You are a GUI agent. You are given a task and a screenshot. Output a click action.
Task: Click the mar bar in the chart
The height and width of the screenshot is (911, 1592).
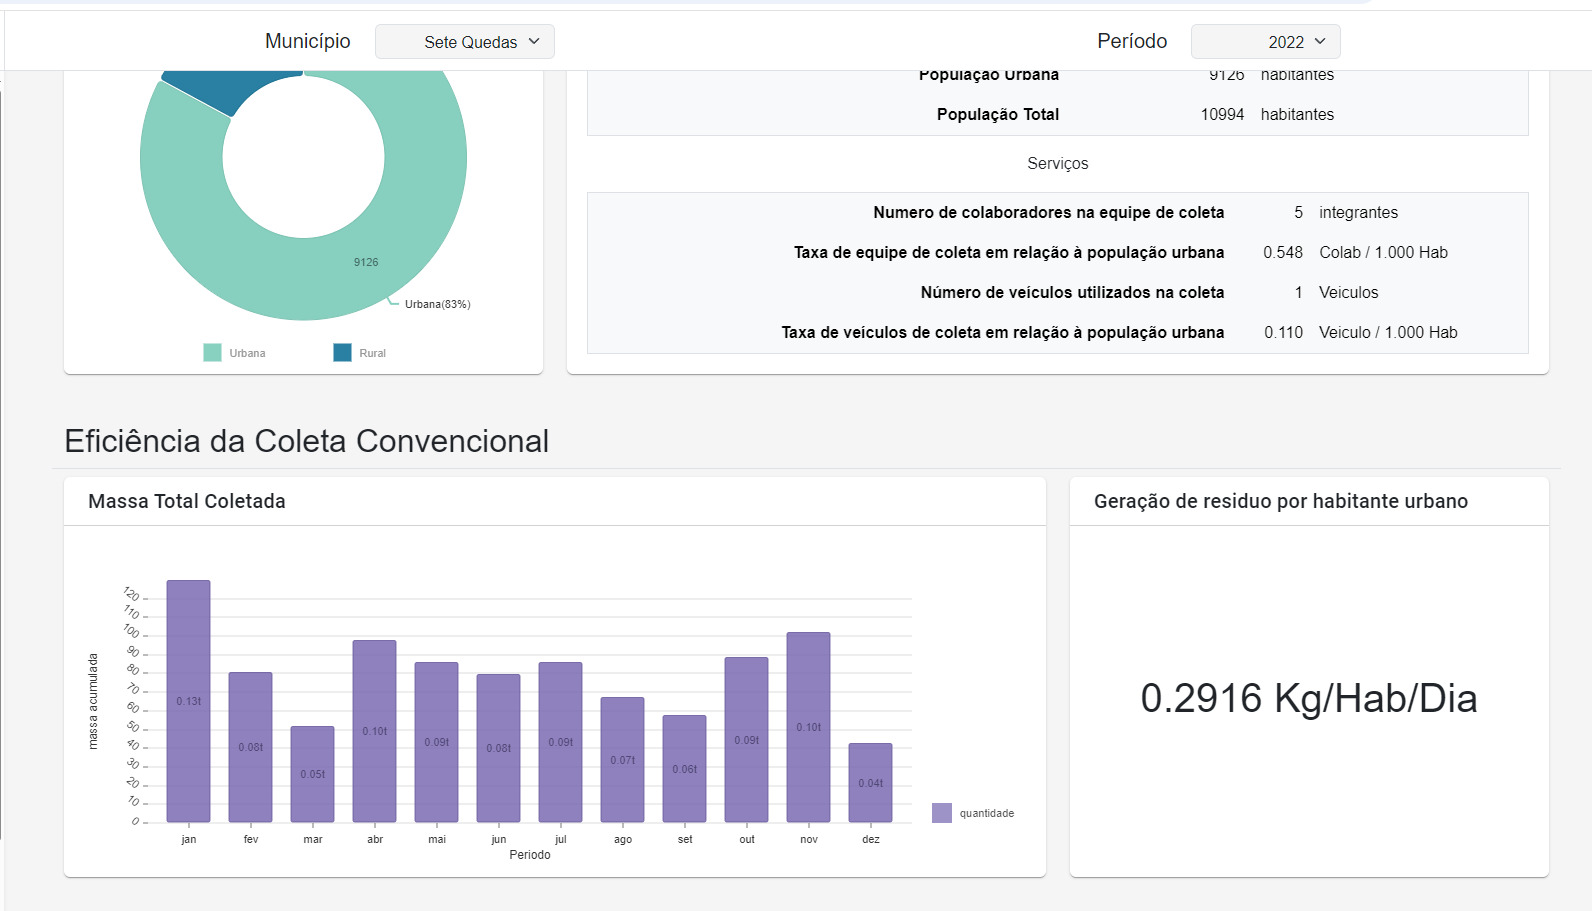tap(312, 773)
